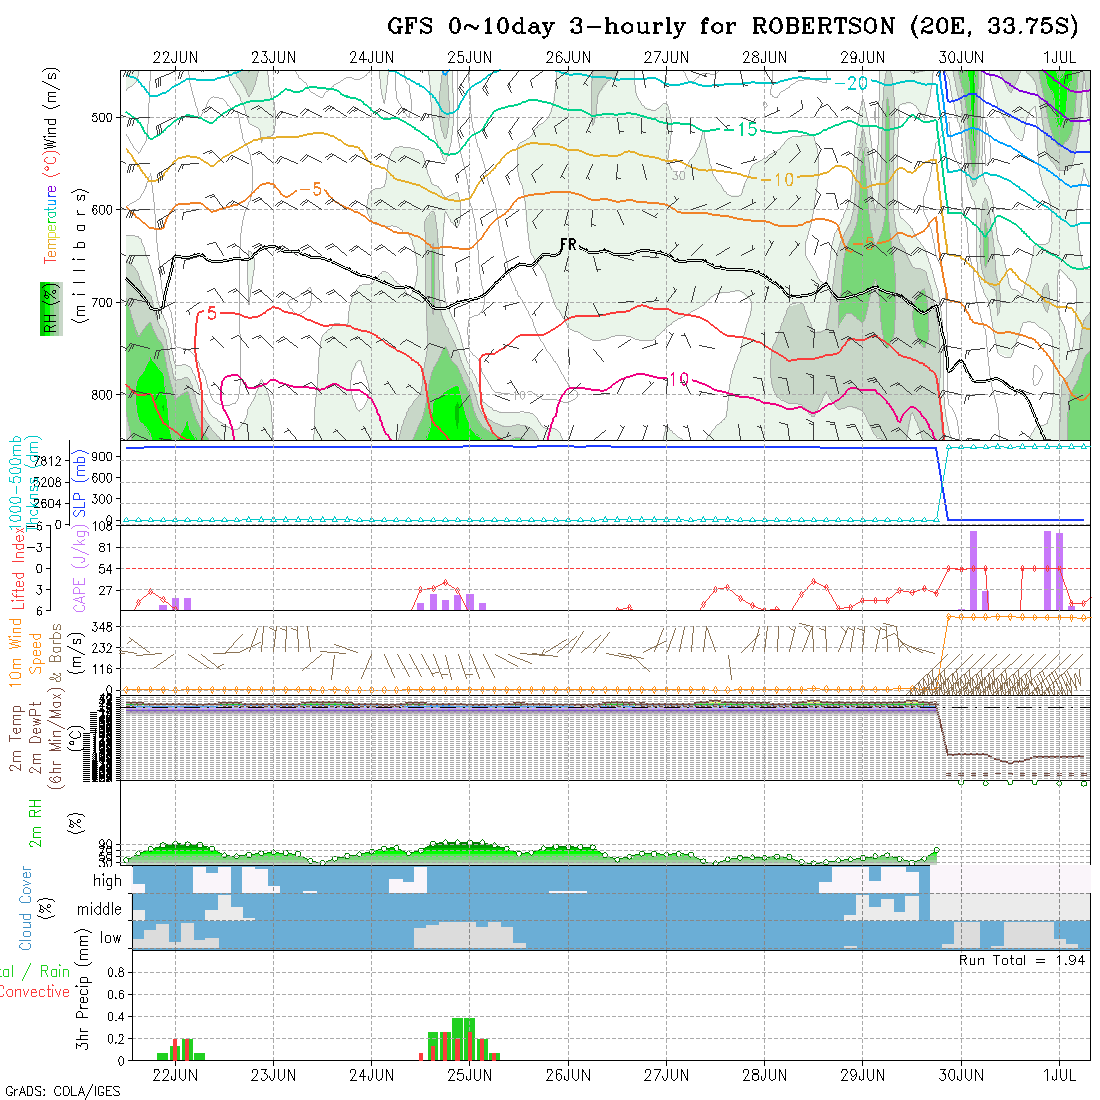Click the GrADS: COLA/IGES credit text
The image size is (1100, 1100).
click(62, 1091)
